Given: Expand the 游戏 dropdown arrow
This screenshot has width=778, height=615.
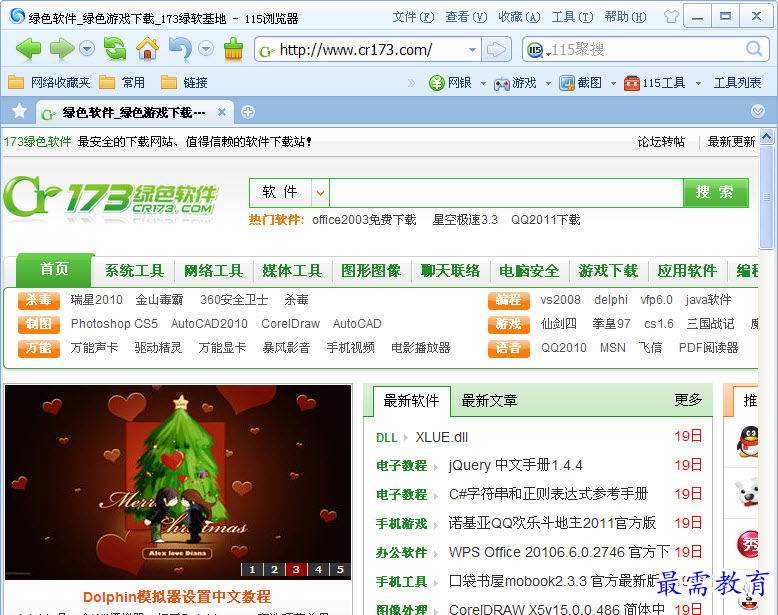Looking at the screenshot, I should click(x=548, y=83).
